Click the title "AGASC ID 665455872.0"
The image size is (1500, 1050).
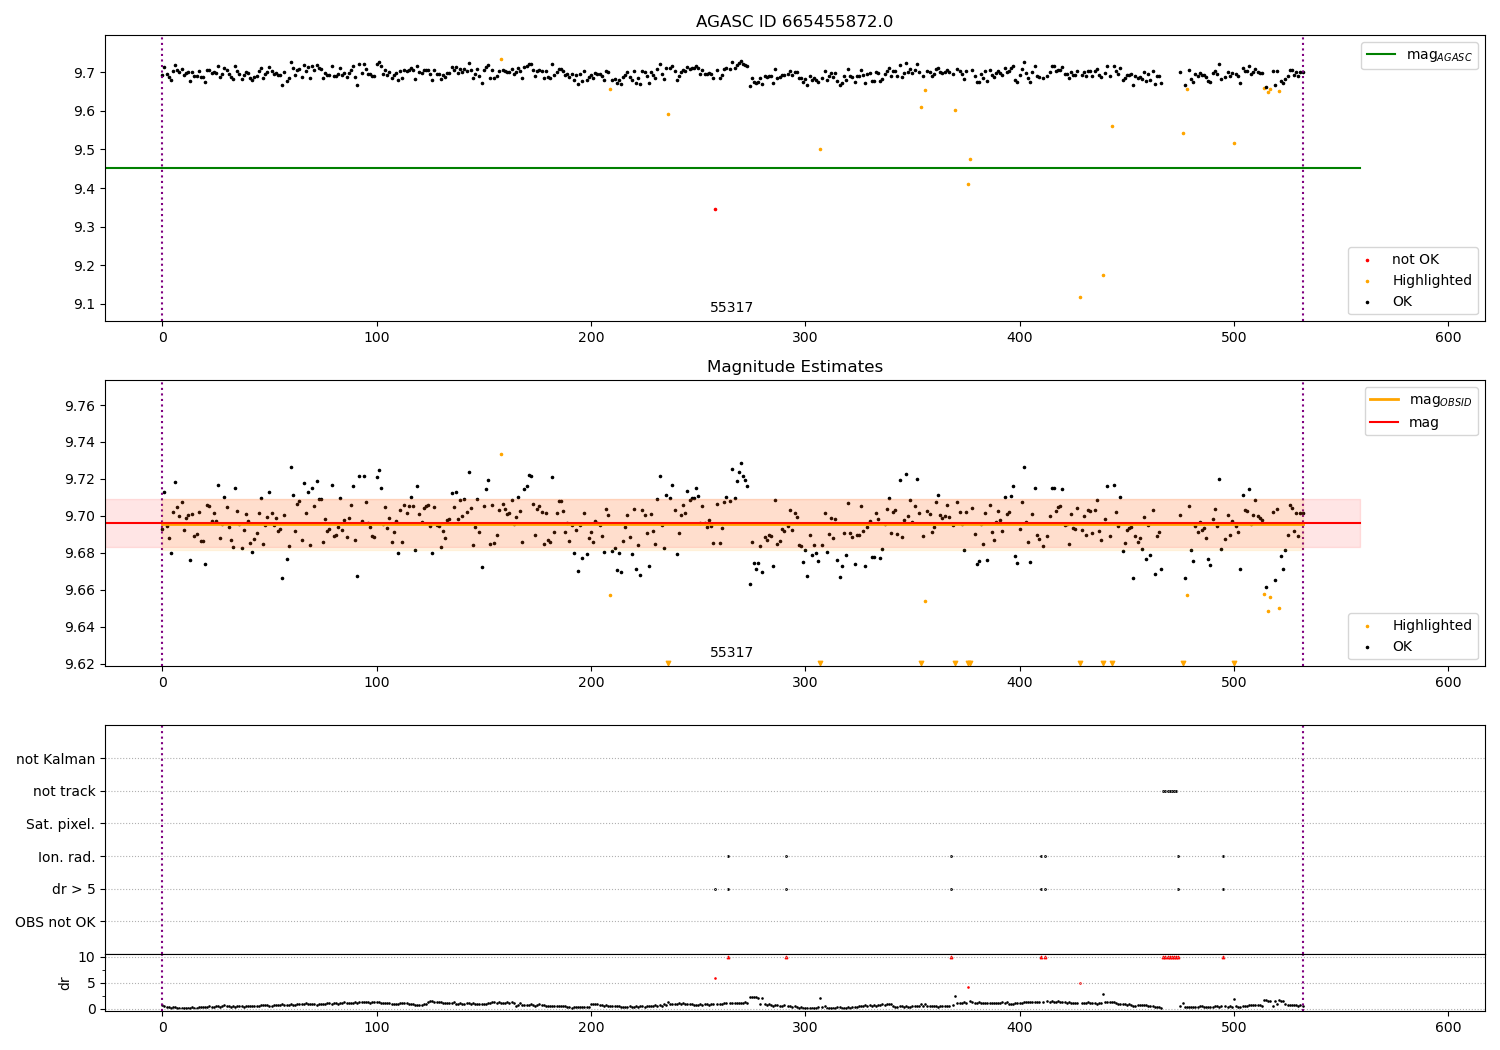coord(794,22)
